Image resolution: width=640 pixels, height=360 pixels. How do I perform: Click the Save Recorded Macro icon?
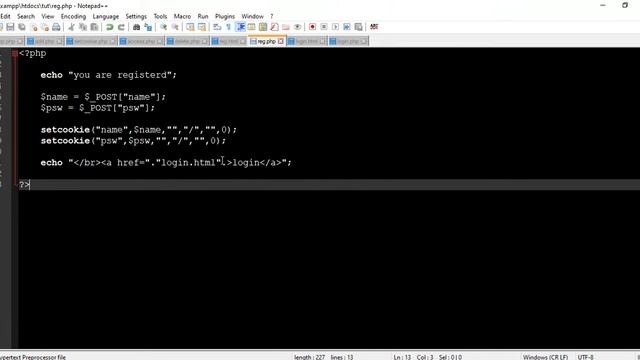point(358,27)
